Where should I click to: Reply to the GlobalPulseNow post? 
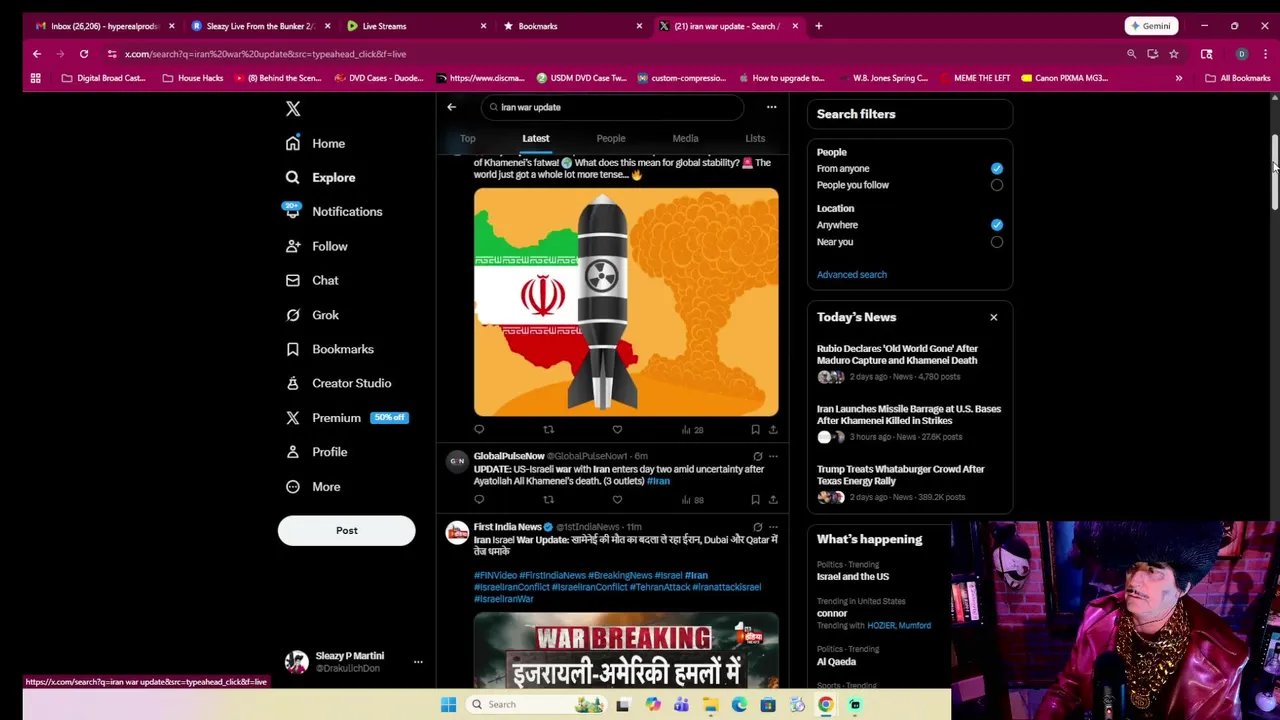pyautogui.click(x=479, y=499)
